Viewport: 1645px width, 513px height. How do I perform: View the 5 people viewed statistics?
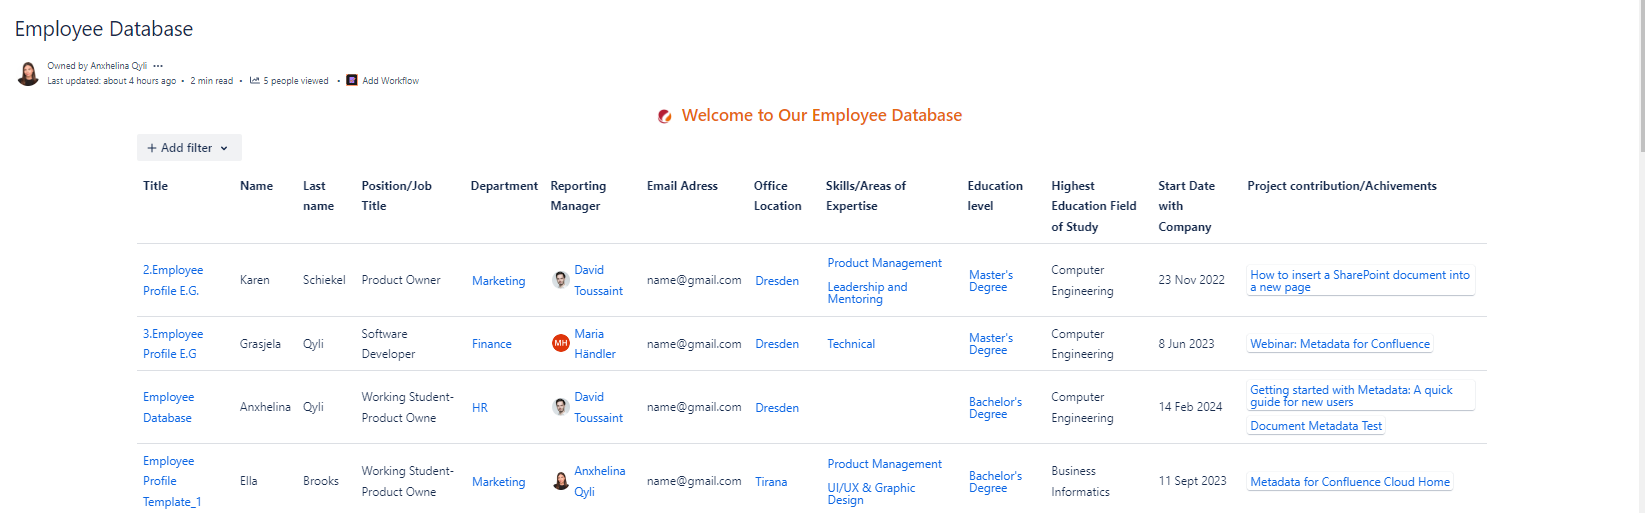pyautogui.click(x=295, y=81)
